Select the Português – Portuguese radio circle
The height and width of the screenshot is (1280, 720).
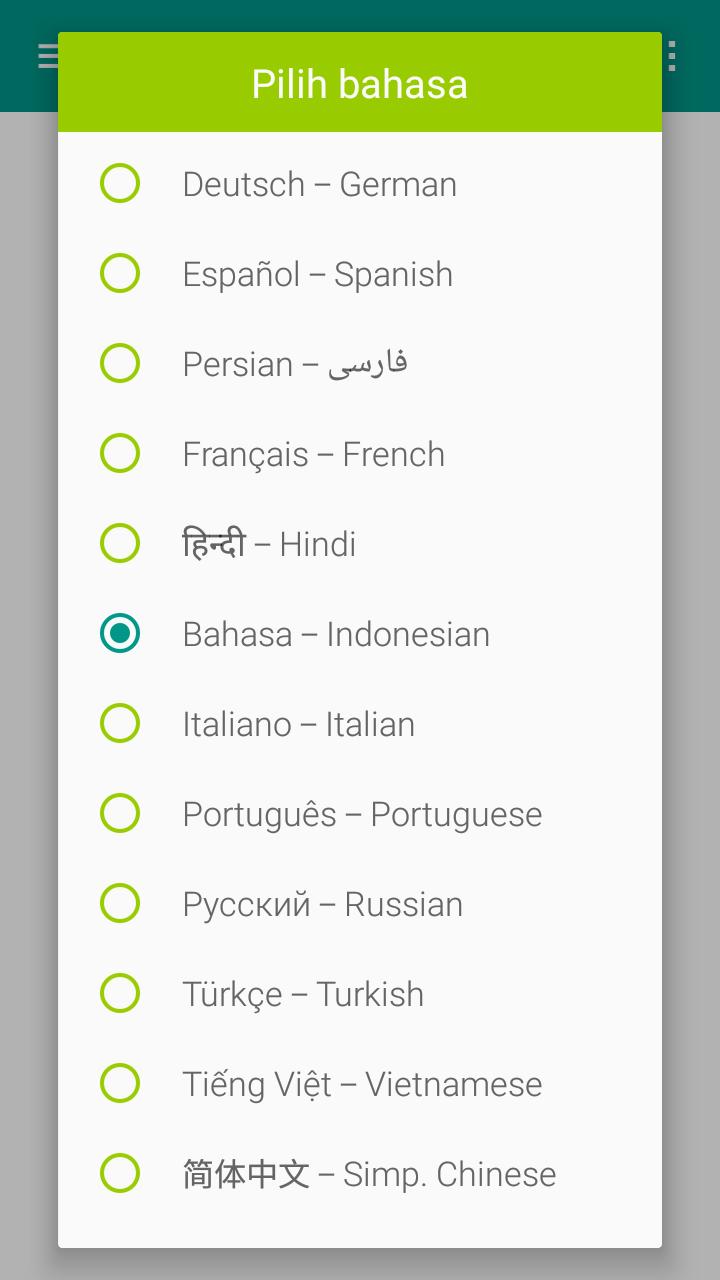(120, 814)
